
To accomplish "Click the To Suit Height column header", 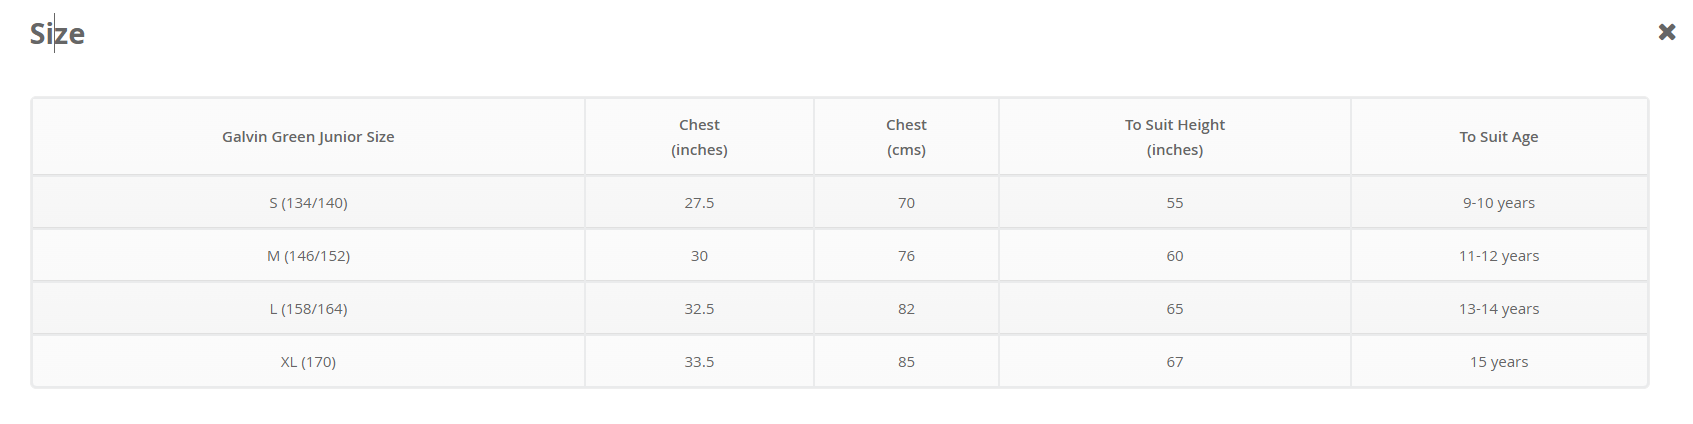I will pyautogui.click(x=1174, y=137).
